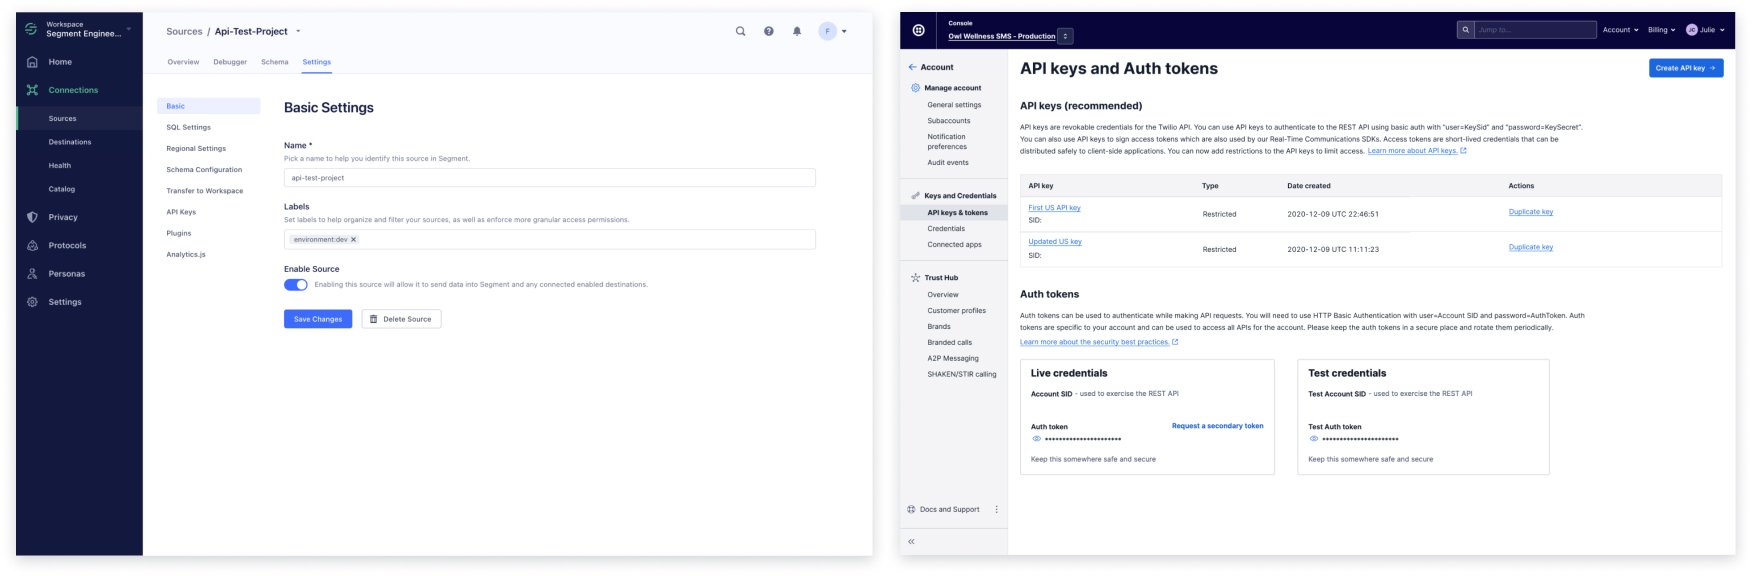
Task: Open the Billing dropdown in Twilio header
Action: (x=1661, y=30)
